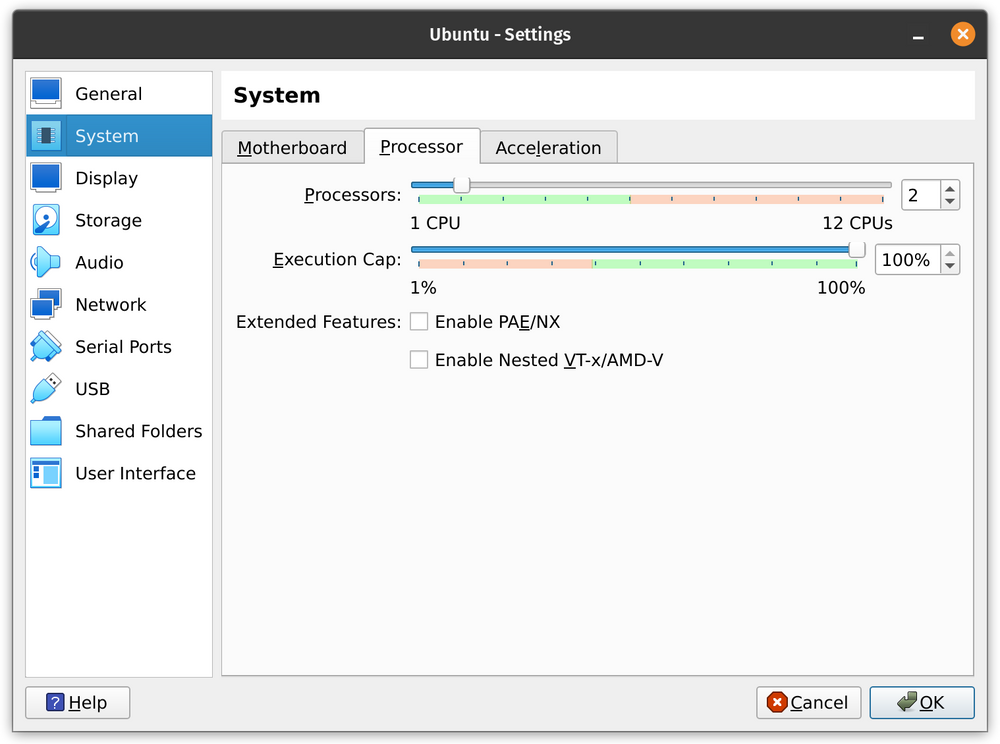Click the Network settings icon
1000x744 pixels.
click(46, 304)
